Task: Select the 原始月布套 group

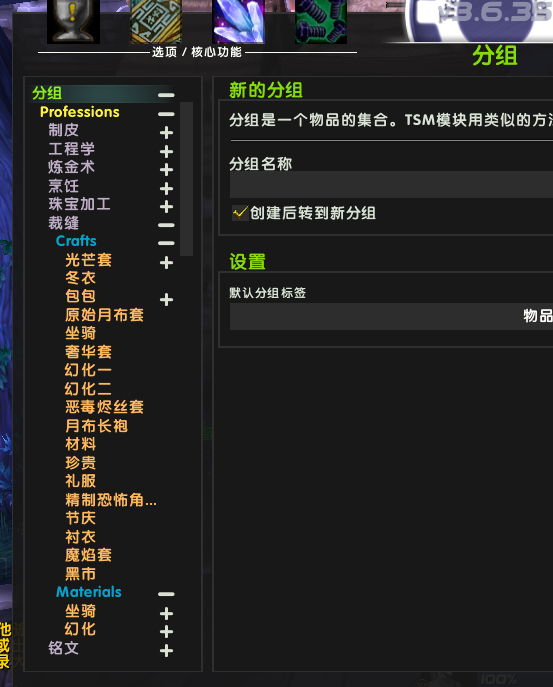Action: 104,315
